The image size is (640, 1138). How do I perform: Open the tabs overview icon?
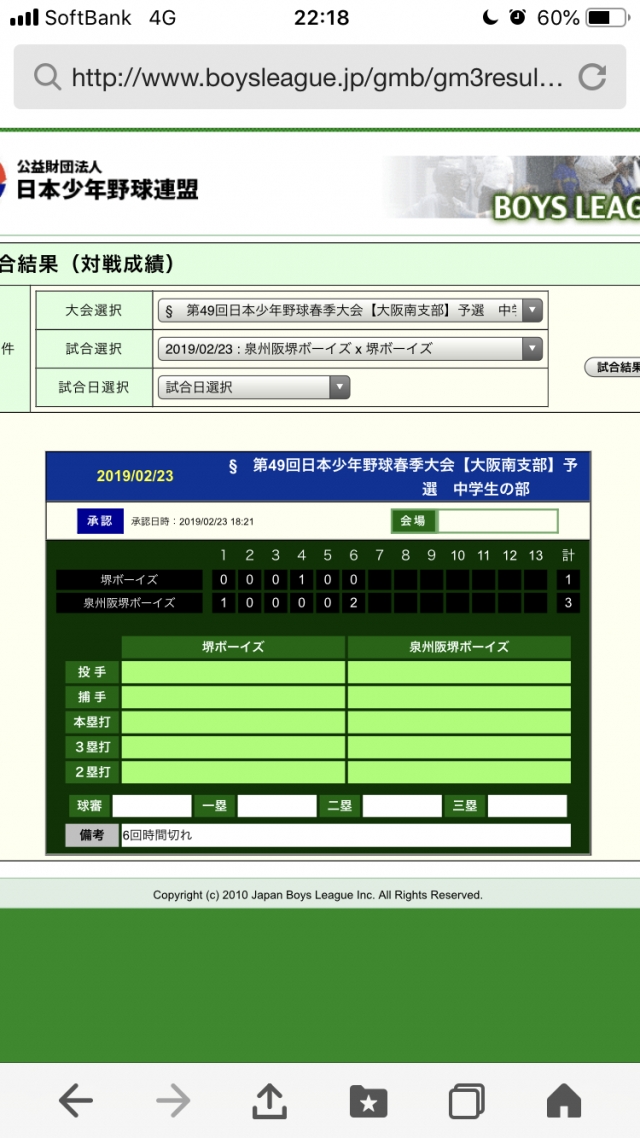point(466,1101)
